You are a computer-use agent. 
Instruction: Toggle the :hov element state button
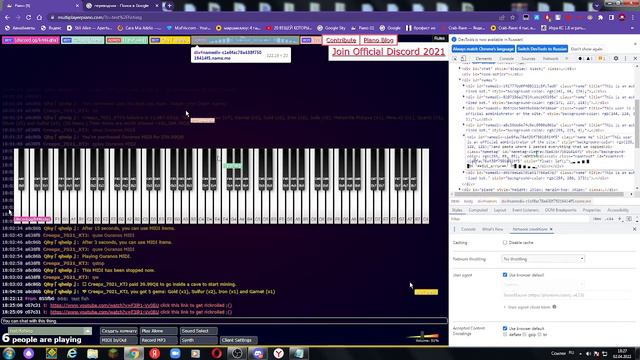[x=597, y=219]
